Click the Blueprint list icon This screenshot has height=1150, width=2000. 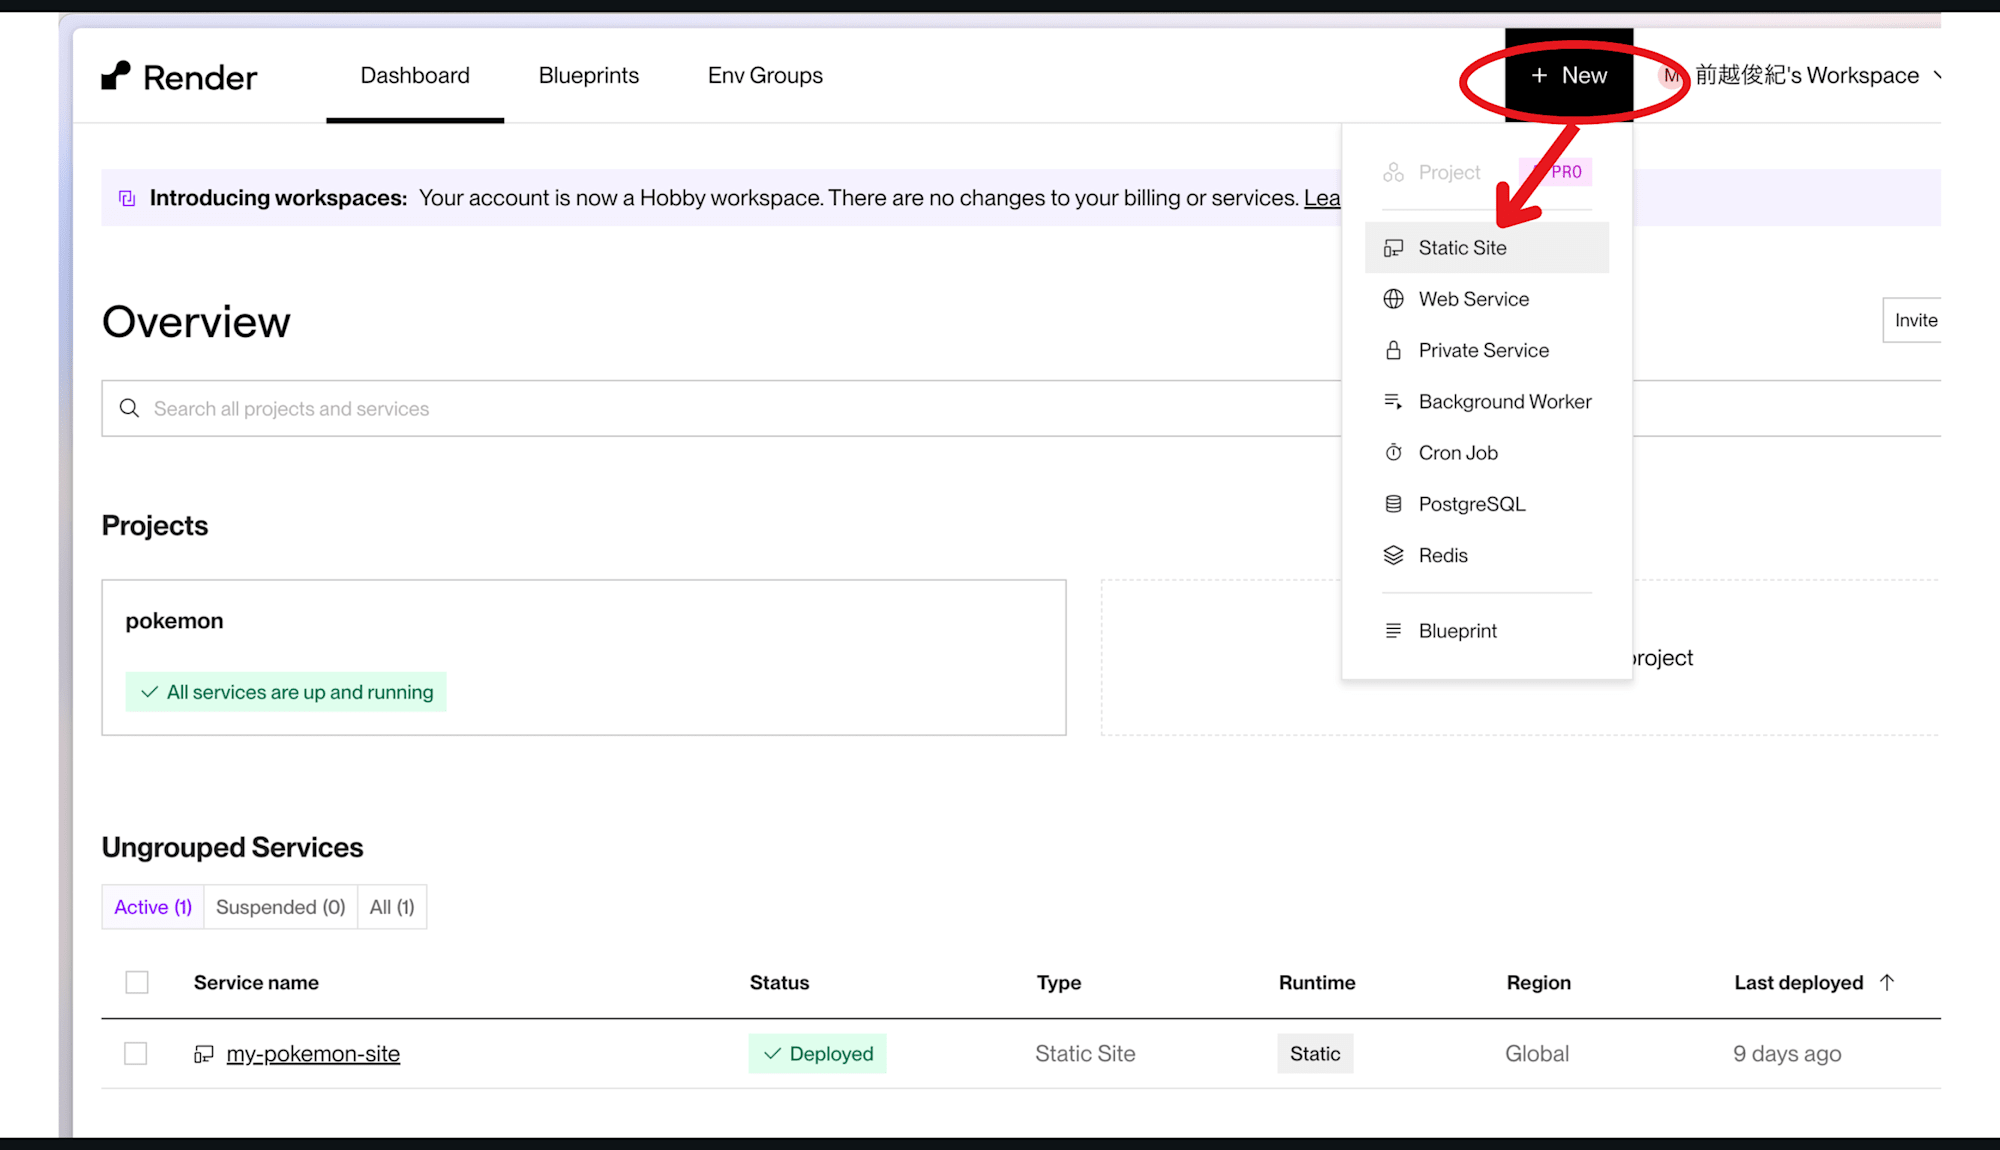[1393, 630]
